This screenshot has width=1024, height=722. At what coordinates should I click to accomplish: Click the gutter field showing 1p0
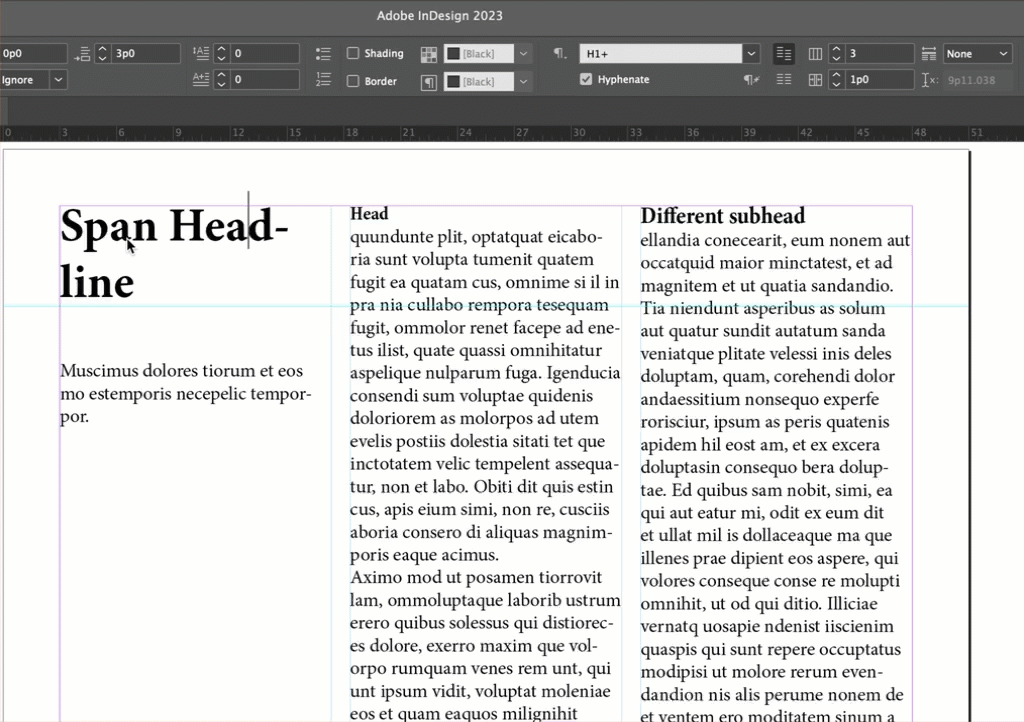pos(879,80)
